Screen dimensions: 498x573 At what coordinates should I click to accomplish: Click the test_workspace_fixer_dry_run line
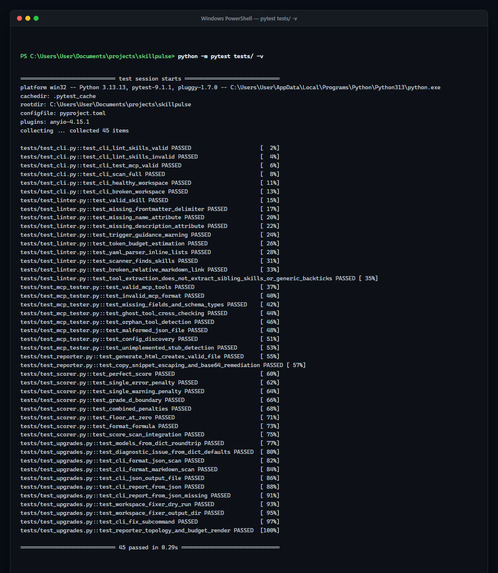point(150,504)
